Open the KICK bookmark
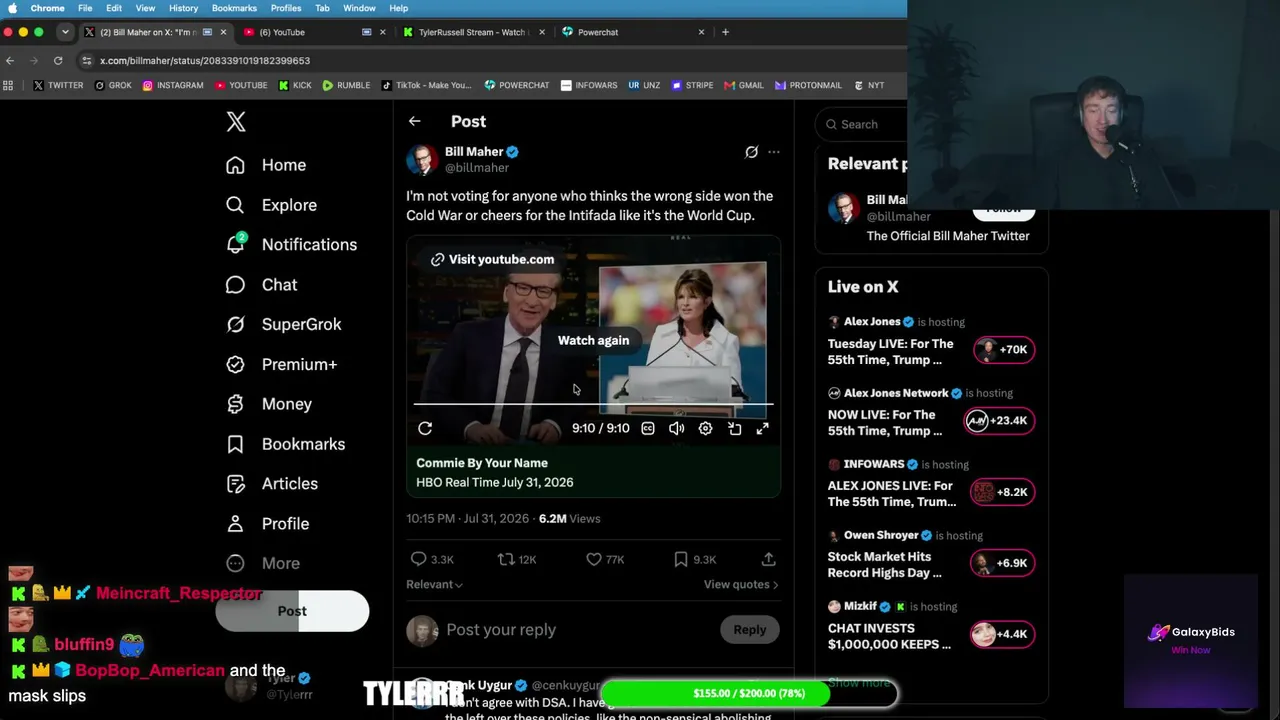Image resolution: width=1280 pixels, height=720 pixels. (x=294, y=85)
